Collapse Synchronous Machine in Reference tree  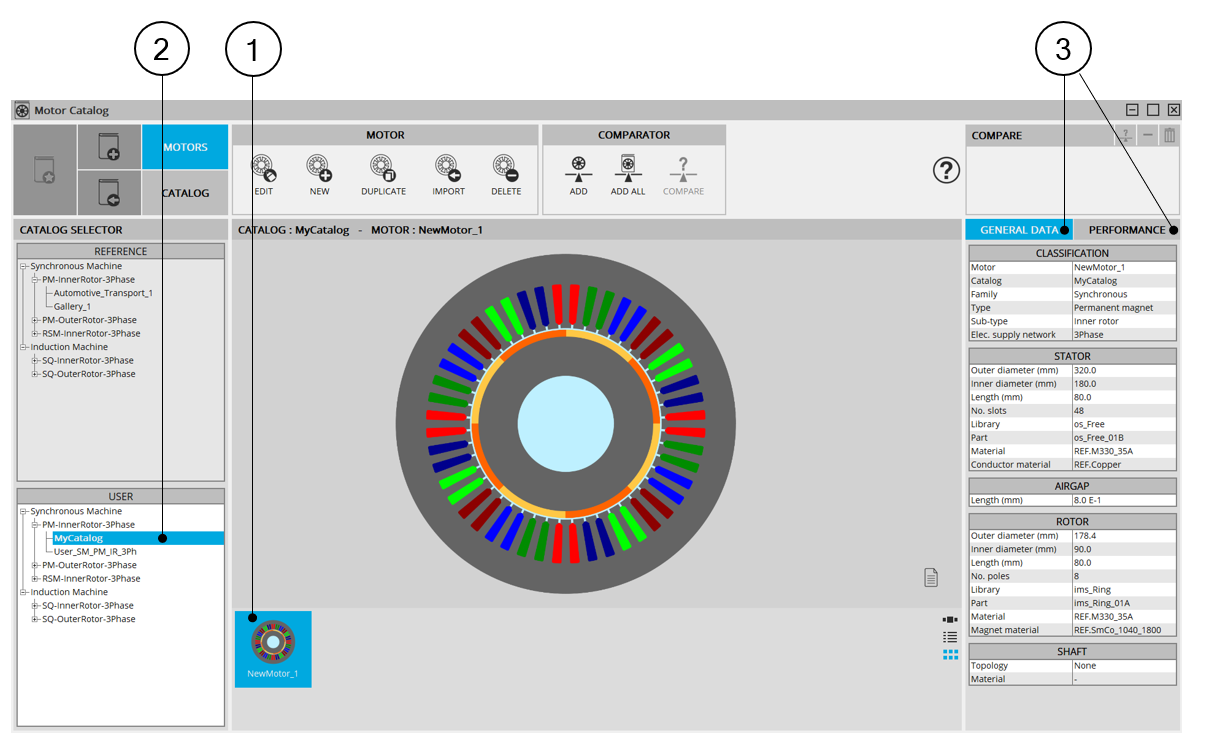pos(23,267)
